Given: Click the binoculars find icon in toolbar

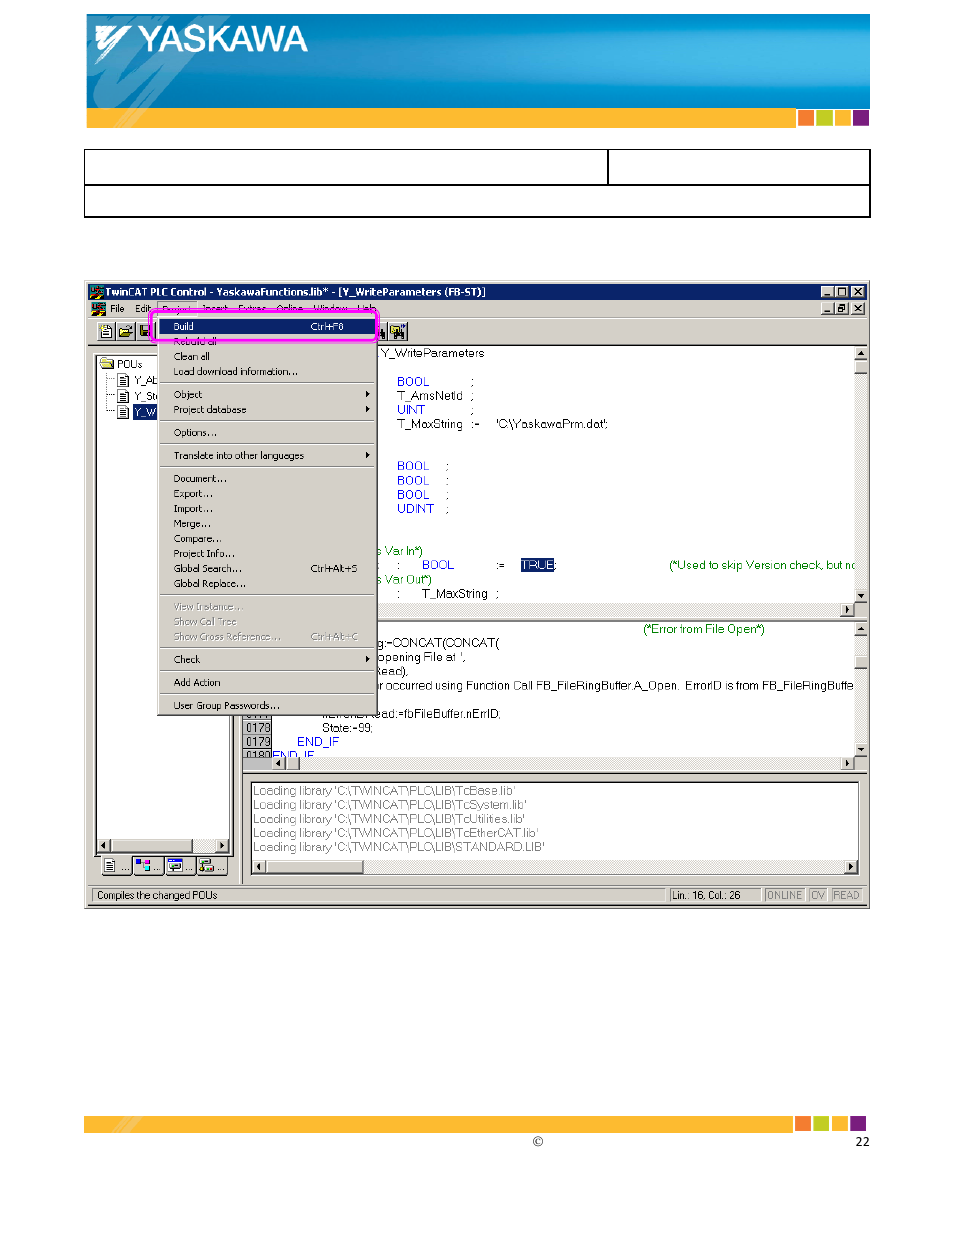Looking at the screenshot, I should [398, 331].
